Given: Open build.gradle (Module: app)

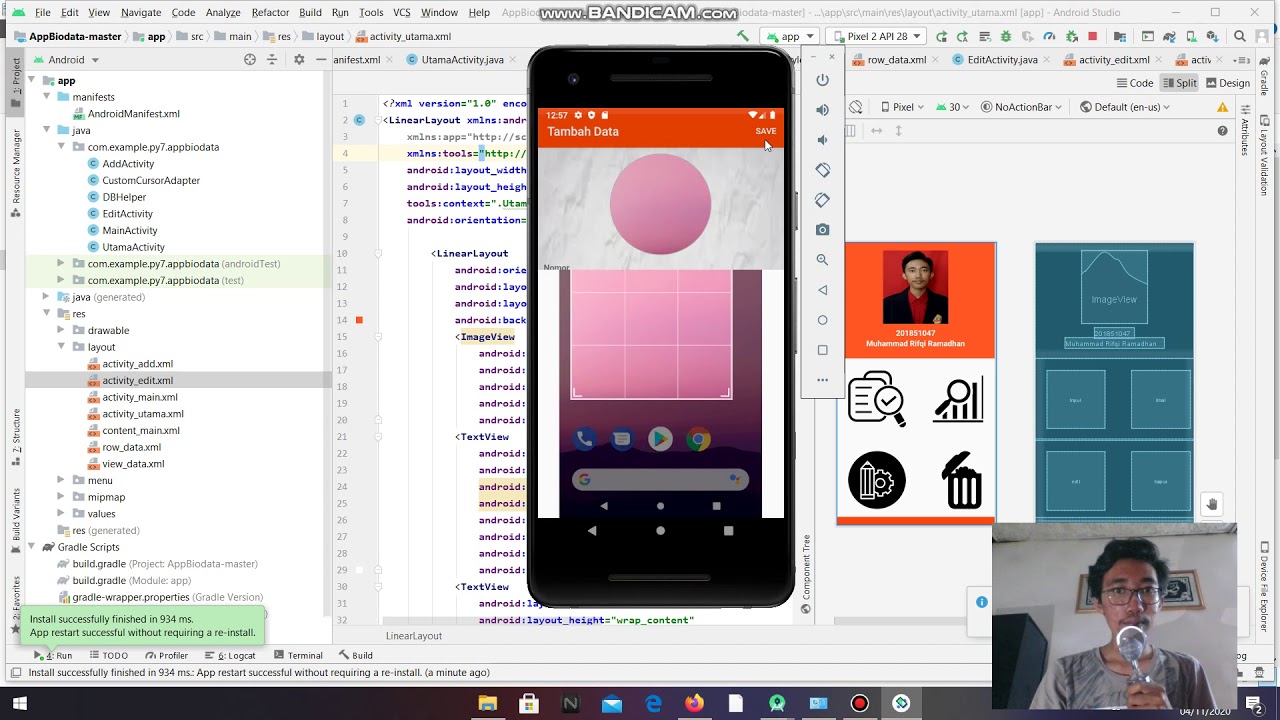Looking at the screenshot, I should [131, 581].
